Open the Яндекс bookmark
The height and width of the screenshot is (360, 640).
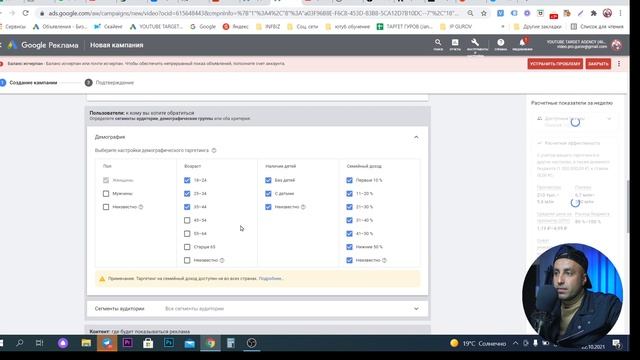(x=236, y=27)
